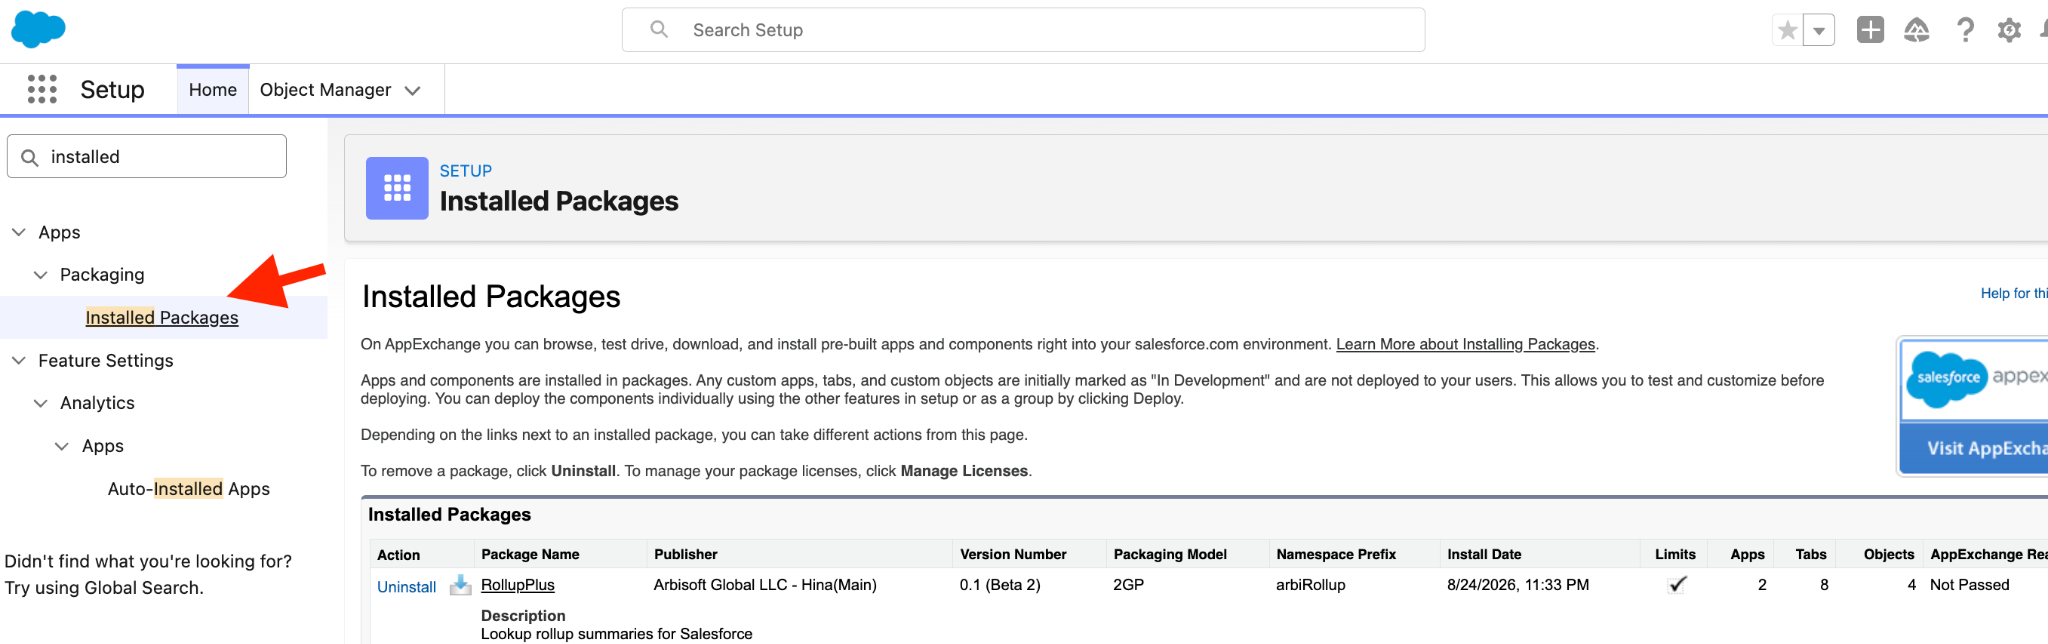Screen dimensions: 2048x644
Task: Click the Uninstall link for RollupPlus
Action: pos(406,587)
